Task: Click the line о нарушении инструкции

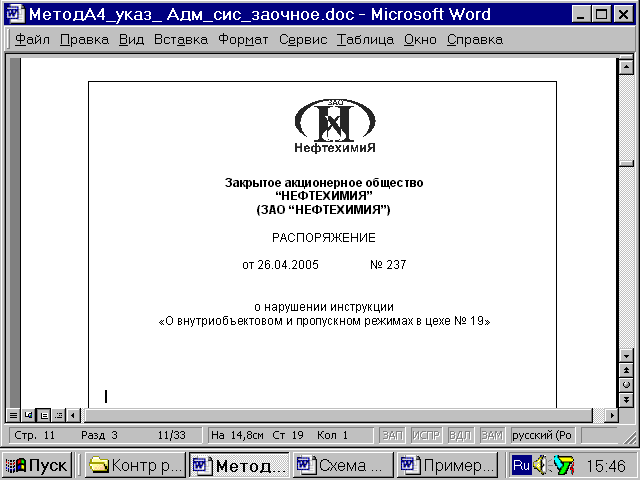Action: 324,307
